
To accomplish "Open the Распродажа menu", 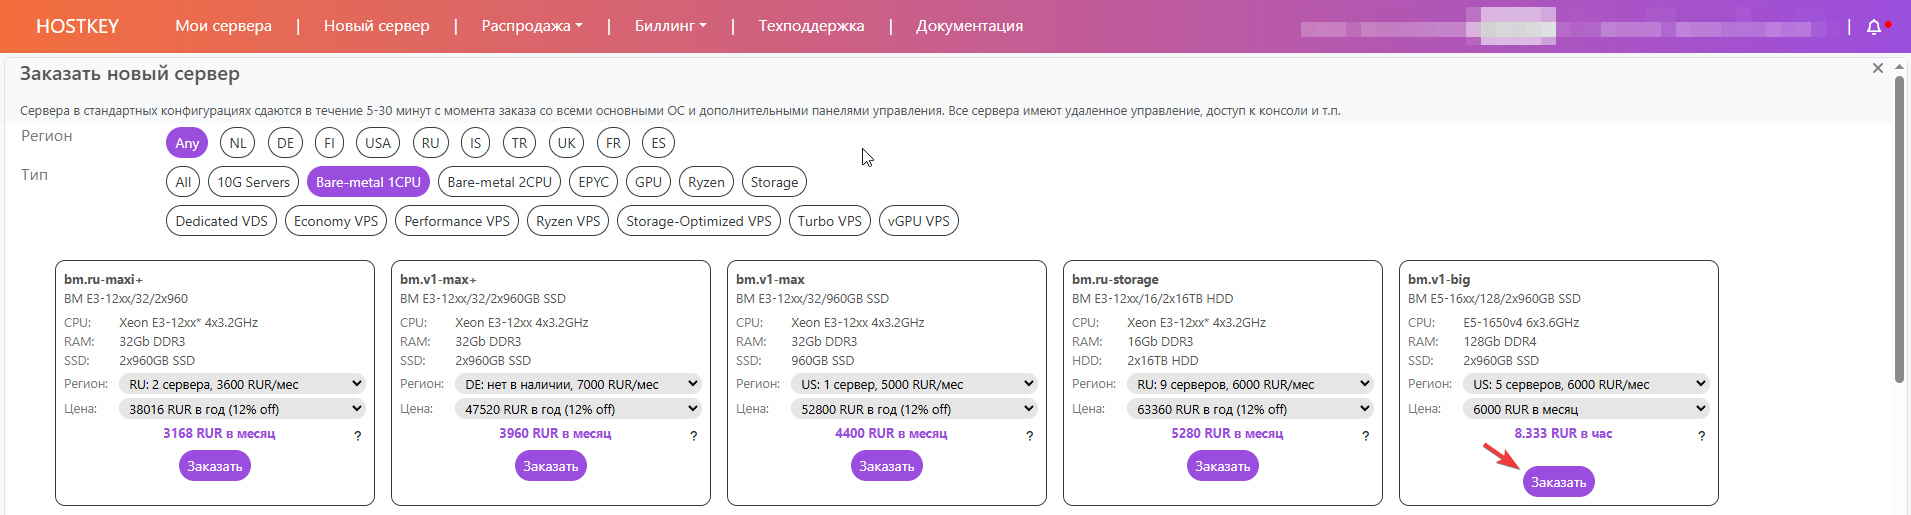I will [531, 26].
